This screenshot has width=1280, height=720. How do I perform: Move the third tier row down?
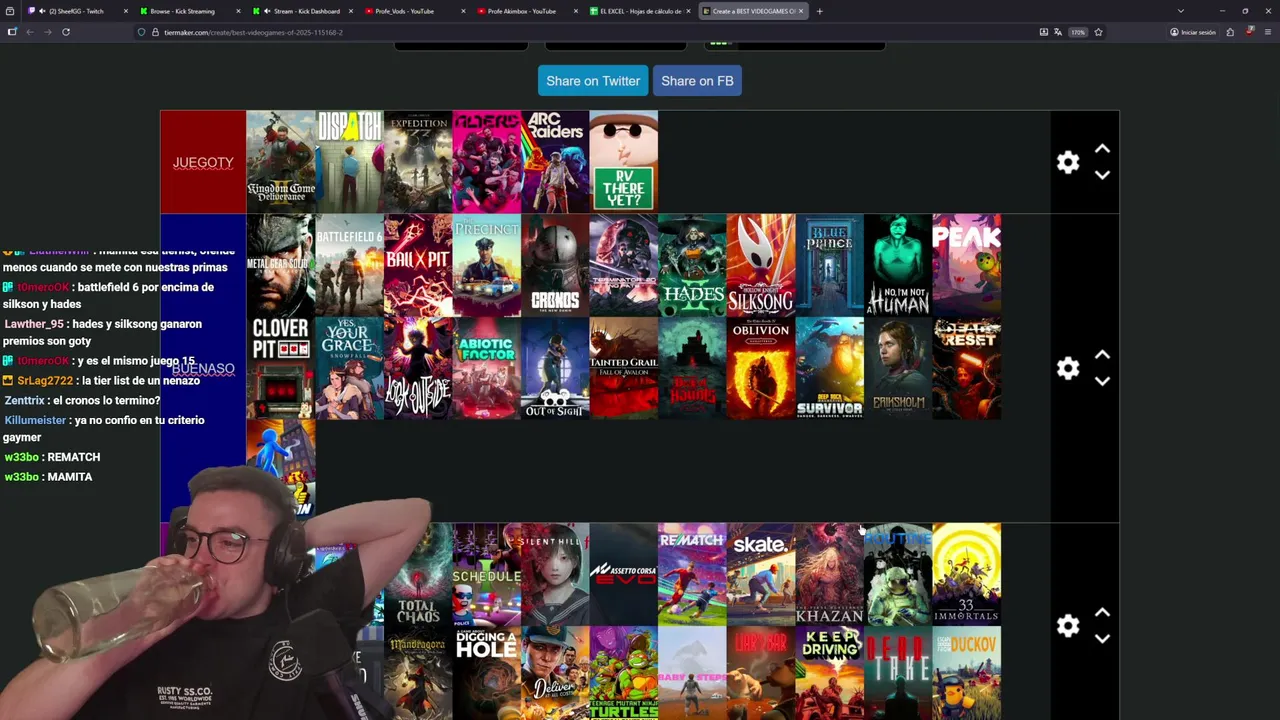tap(1102, 639)
